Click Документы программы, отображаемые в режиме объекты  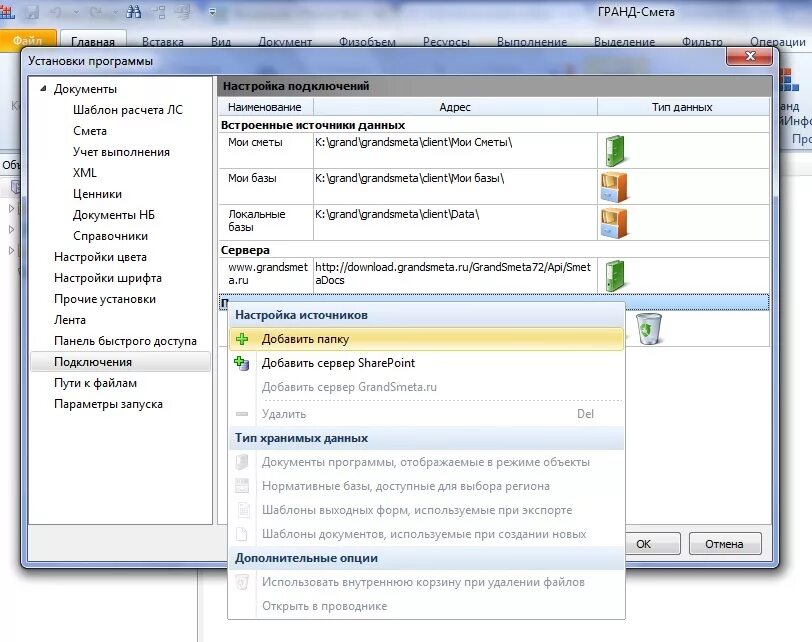[426, 462]
